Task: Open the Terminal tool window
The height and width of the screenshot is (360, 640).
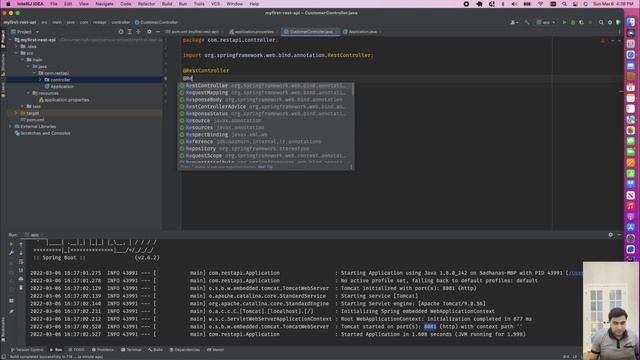Action: tap(131, 350)
